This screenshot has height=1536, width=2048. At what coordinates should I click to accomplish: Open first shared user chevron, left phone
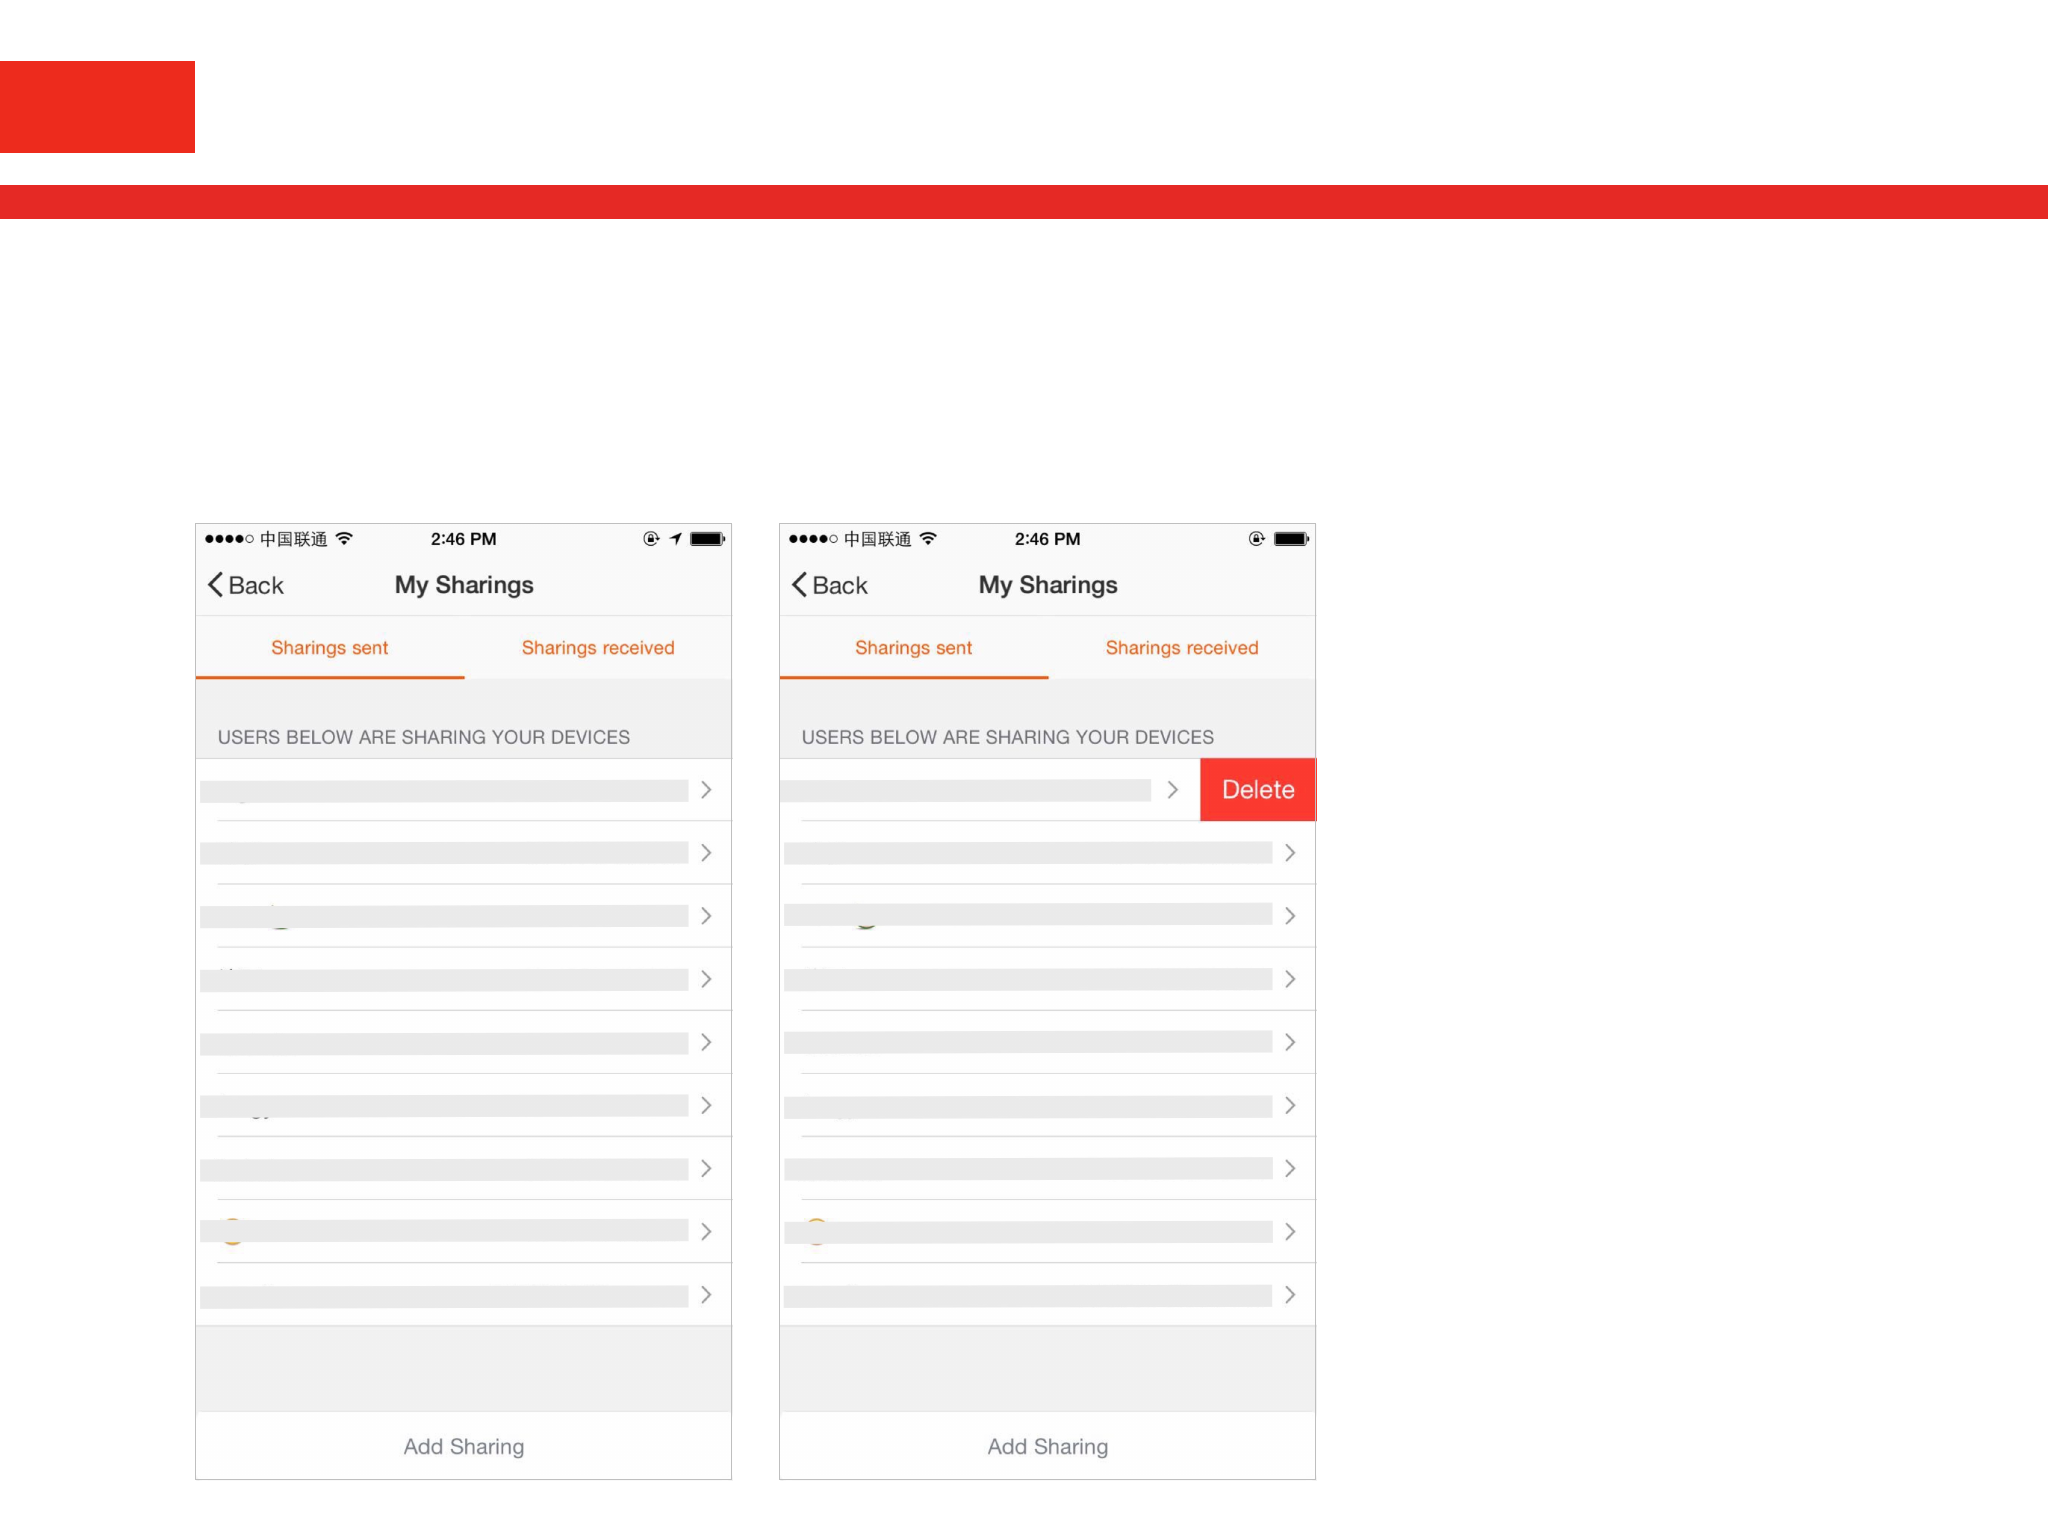[706, 790]
